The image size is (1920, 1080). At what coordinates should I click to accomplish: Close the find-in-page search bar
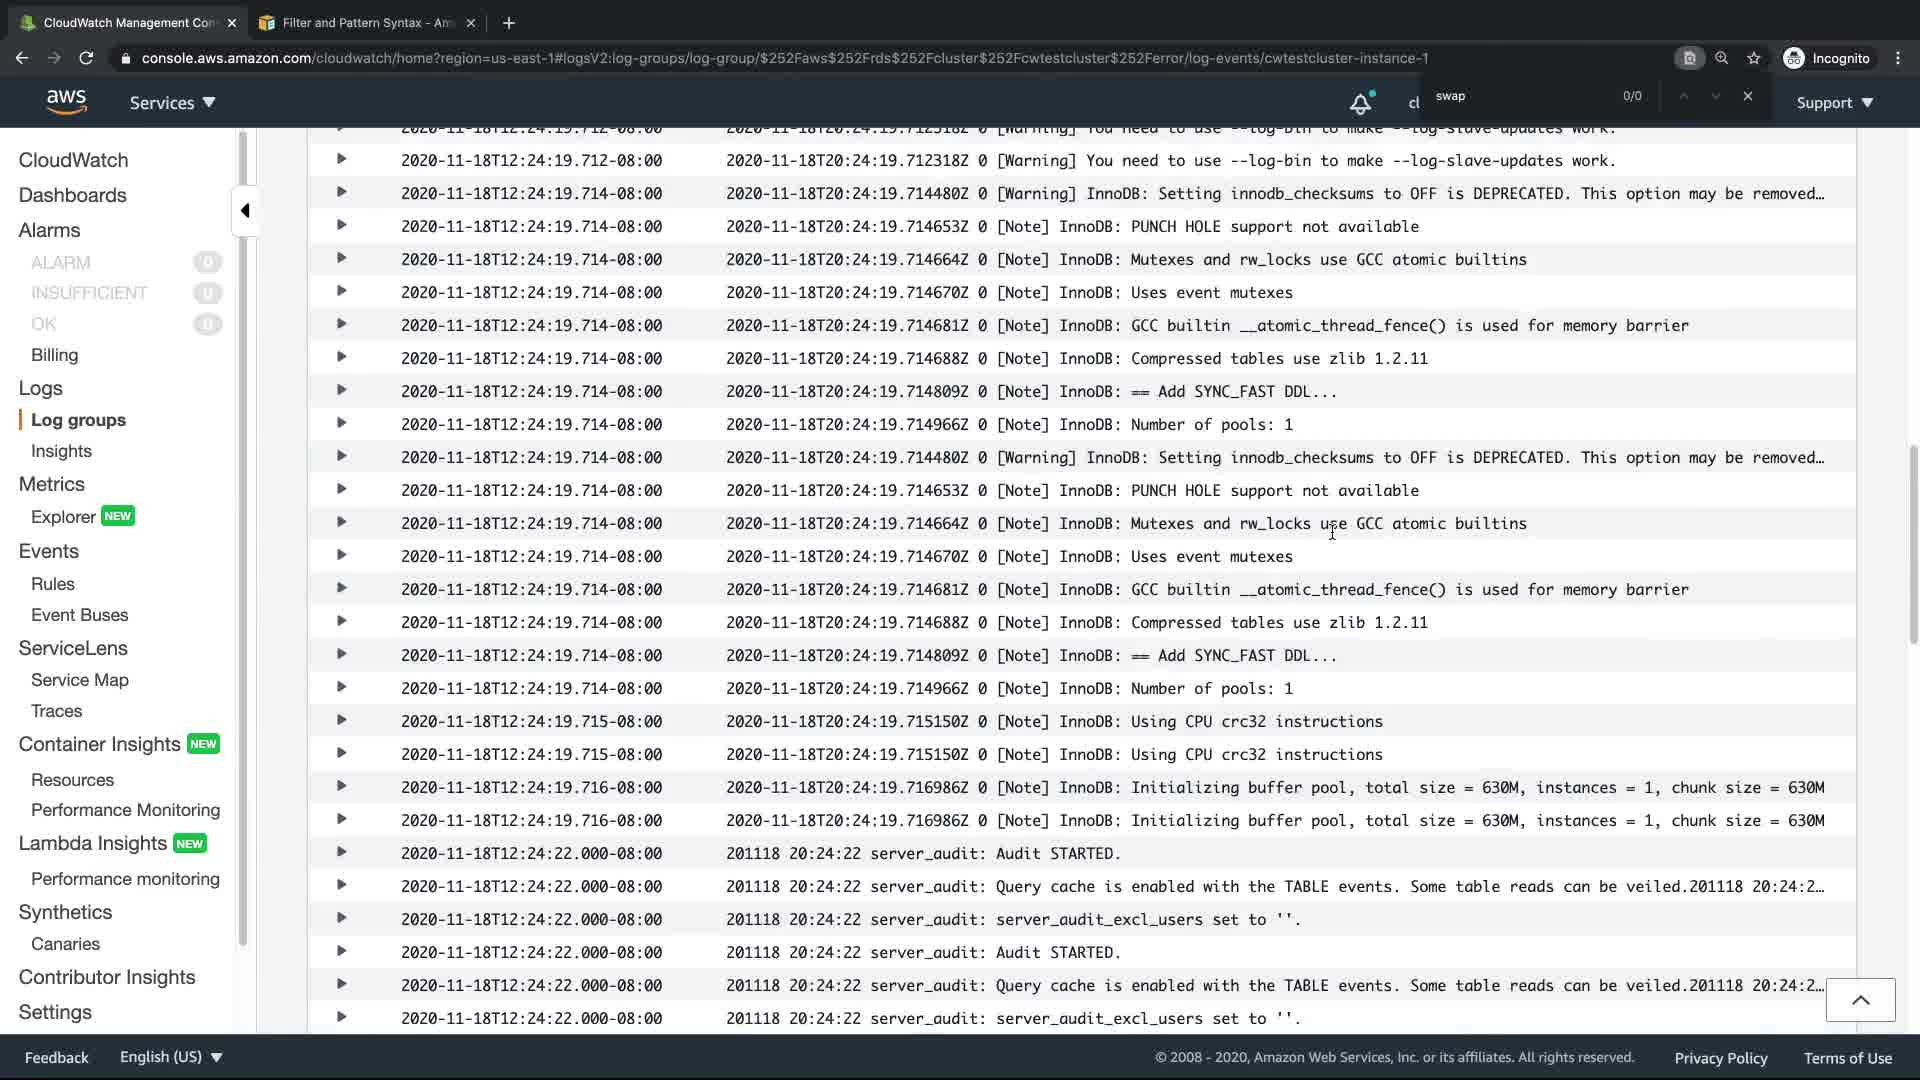pyautogui.click(x=1747, y=96)
